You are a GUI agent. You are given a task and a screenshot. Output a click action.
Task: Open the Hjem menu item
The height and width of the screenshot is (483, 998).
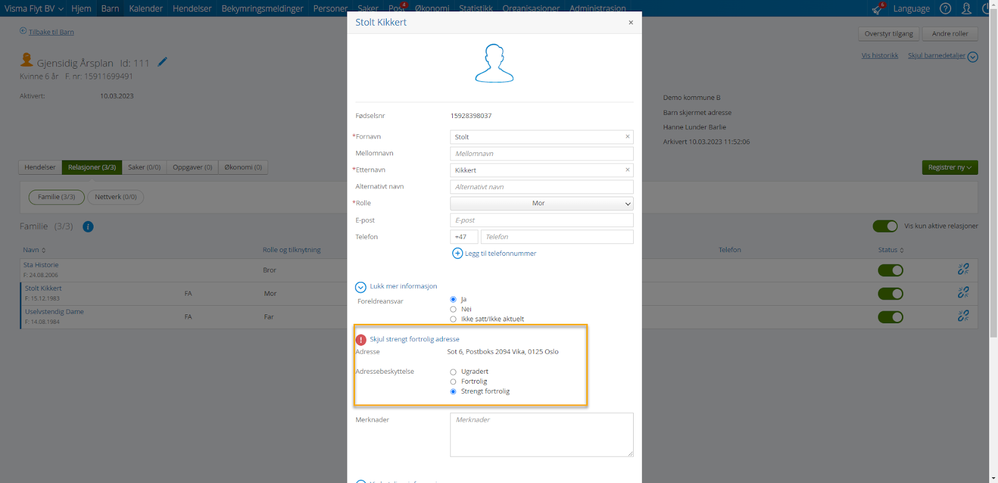click(x=81, y=8)
